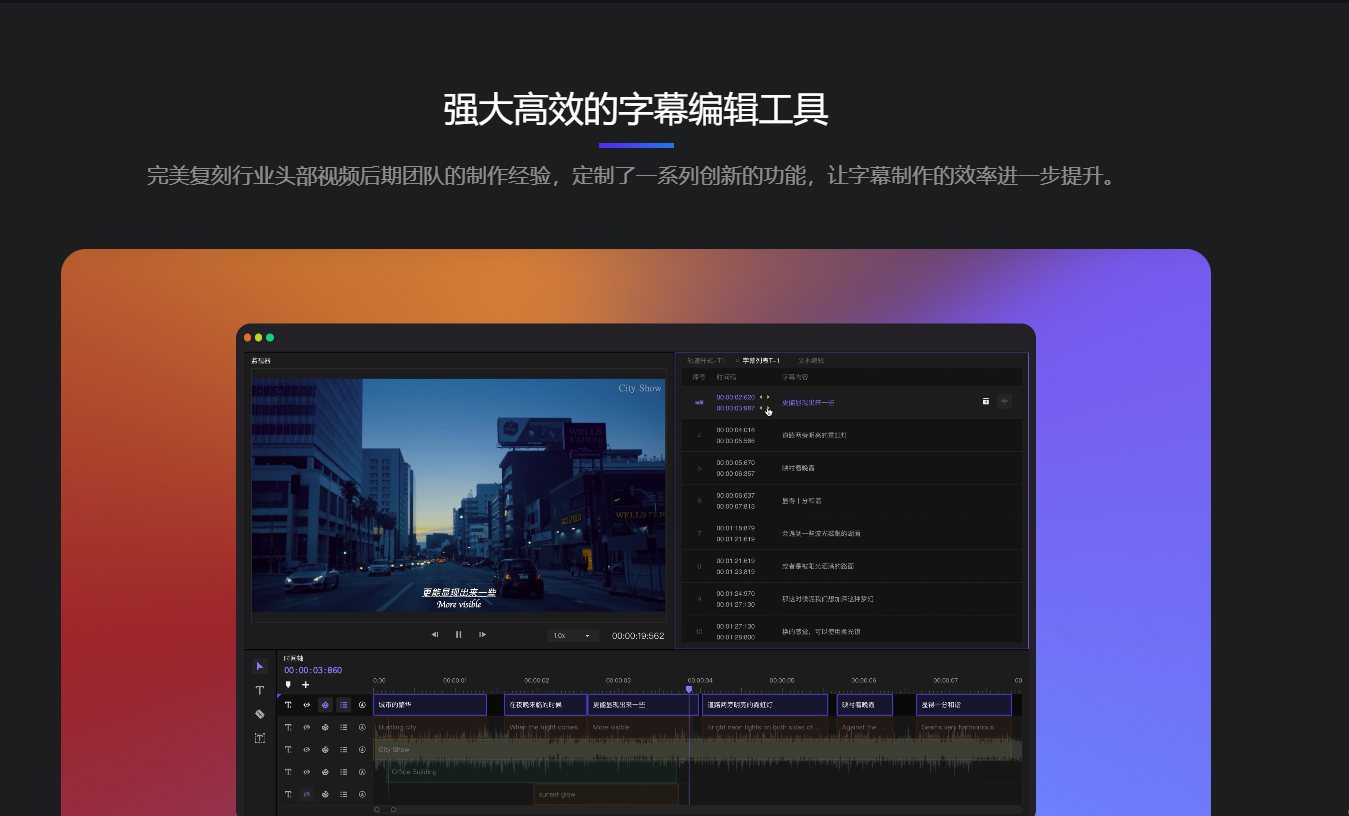The height and width of the screenshot is (816, 1349).
Task: Select the arrow selection tool in left sidebar
Action: [260, 666]
